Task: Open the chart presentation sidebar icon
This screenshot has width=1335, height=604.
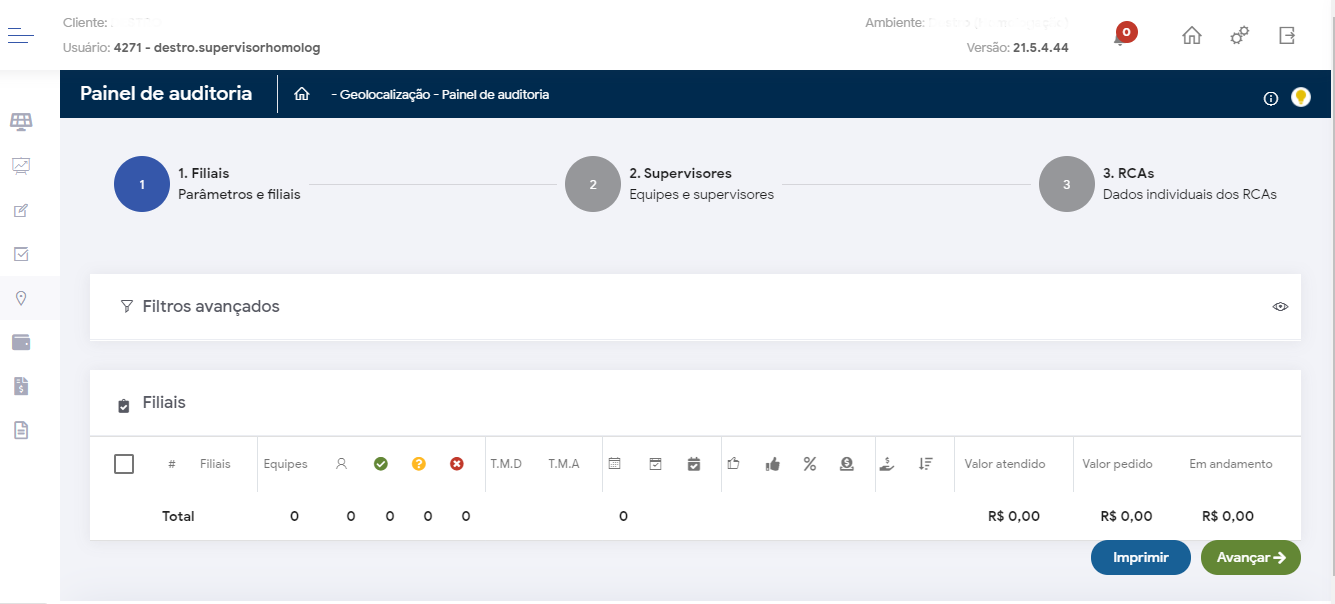Action: pyautogui.click(x=21, y=165)
